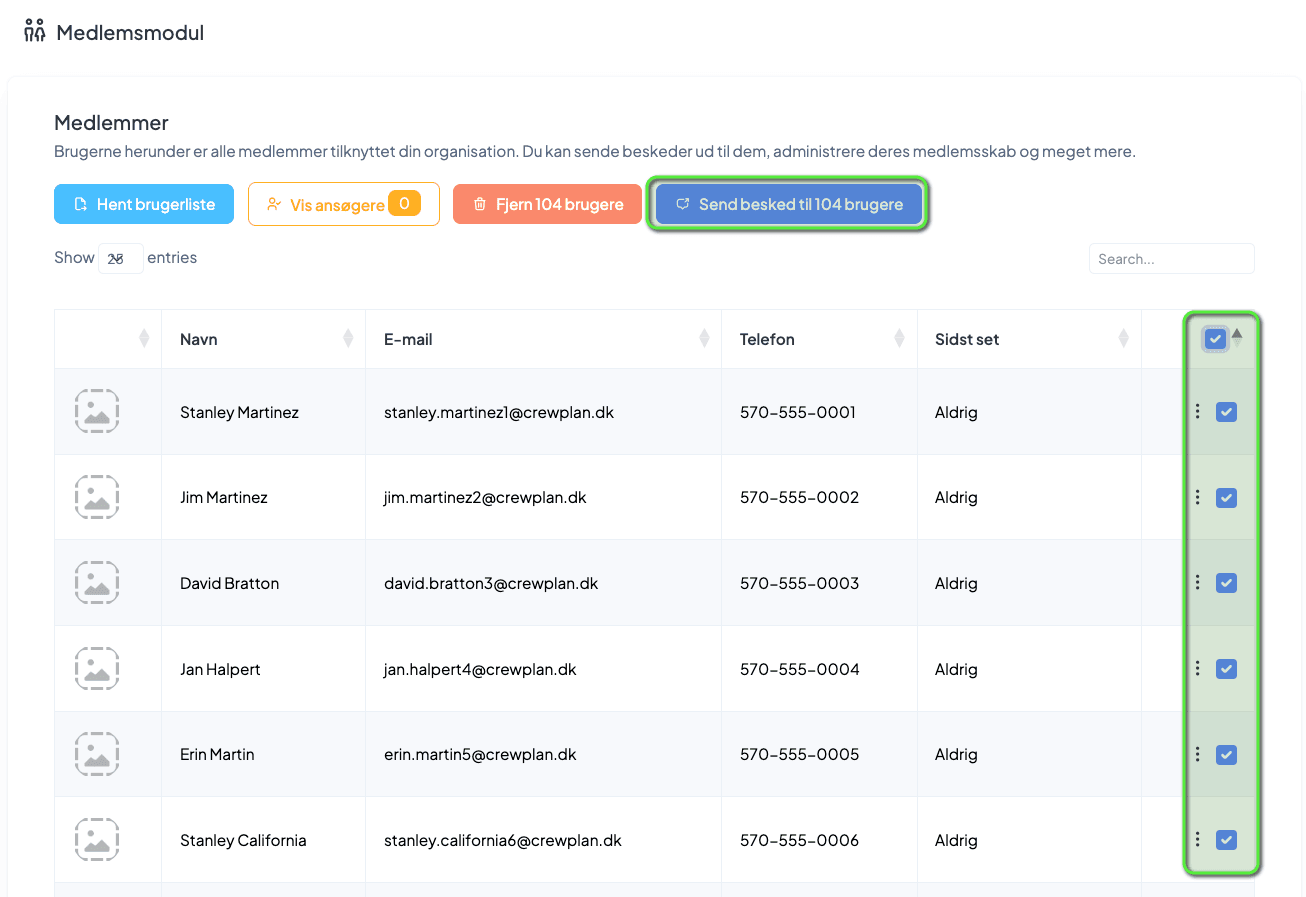The image size is (1306, 897).
Task: Focus the Search input field
Action: [x=1171, y=258]
